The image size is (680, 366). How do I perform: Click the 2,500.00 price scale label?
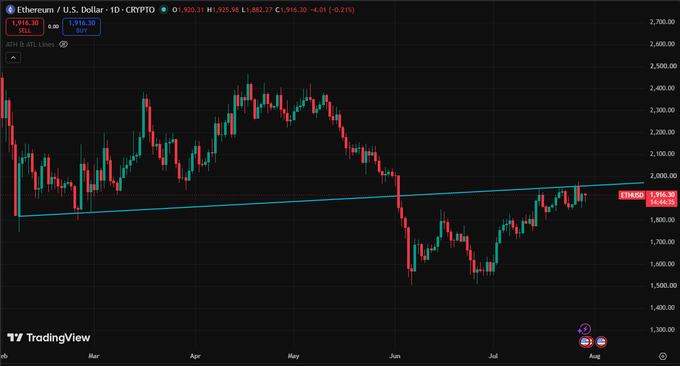click(662, 66)
